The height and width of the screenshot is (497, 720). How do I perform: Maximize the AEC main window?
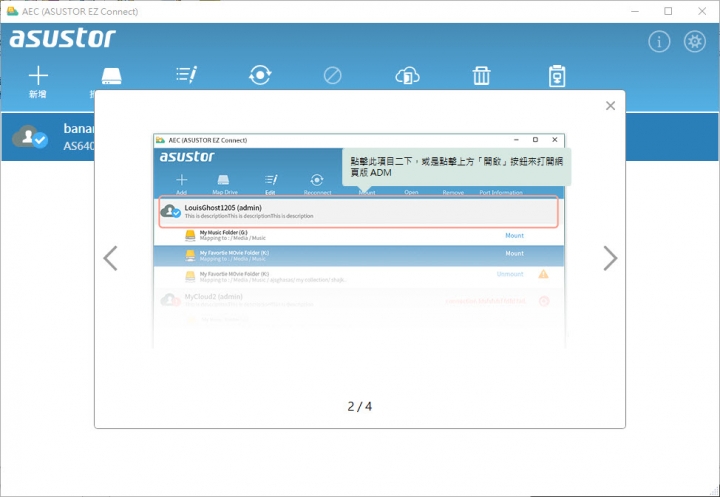pyautogui.click(x=668, y=11)
